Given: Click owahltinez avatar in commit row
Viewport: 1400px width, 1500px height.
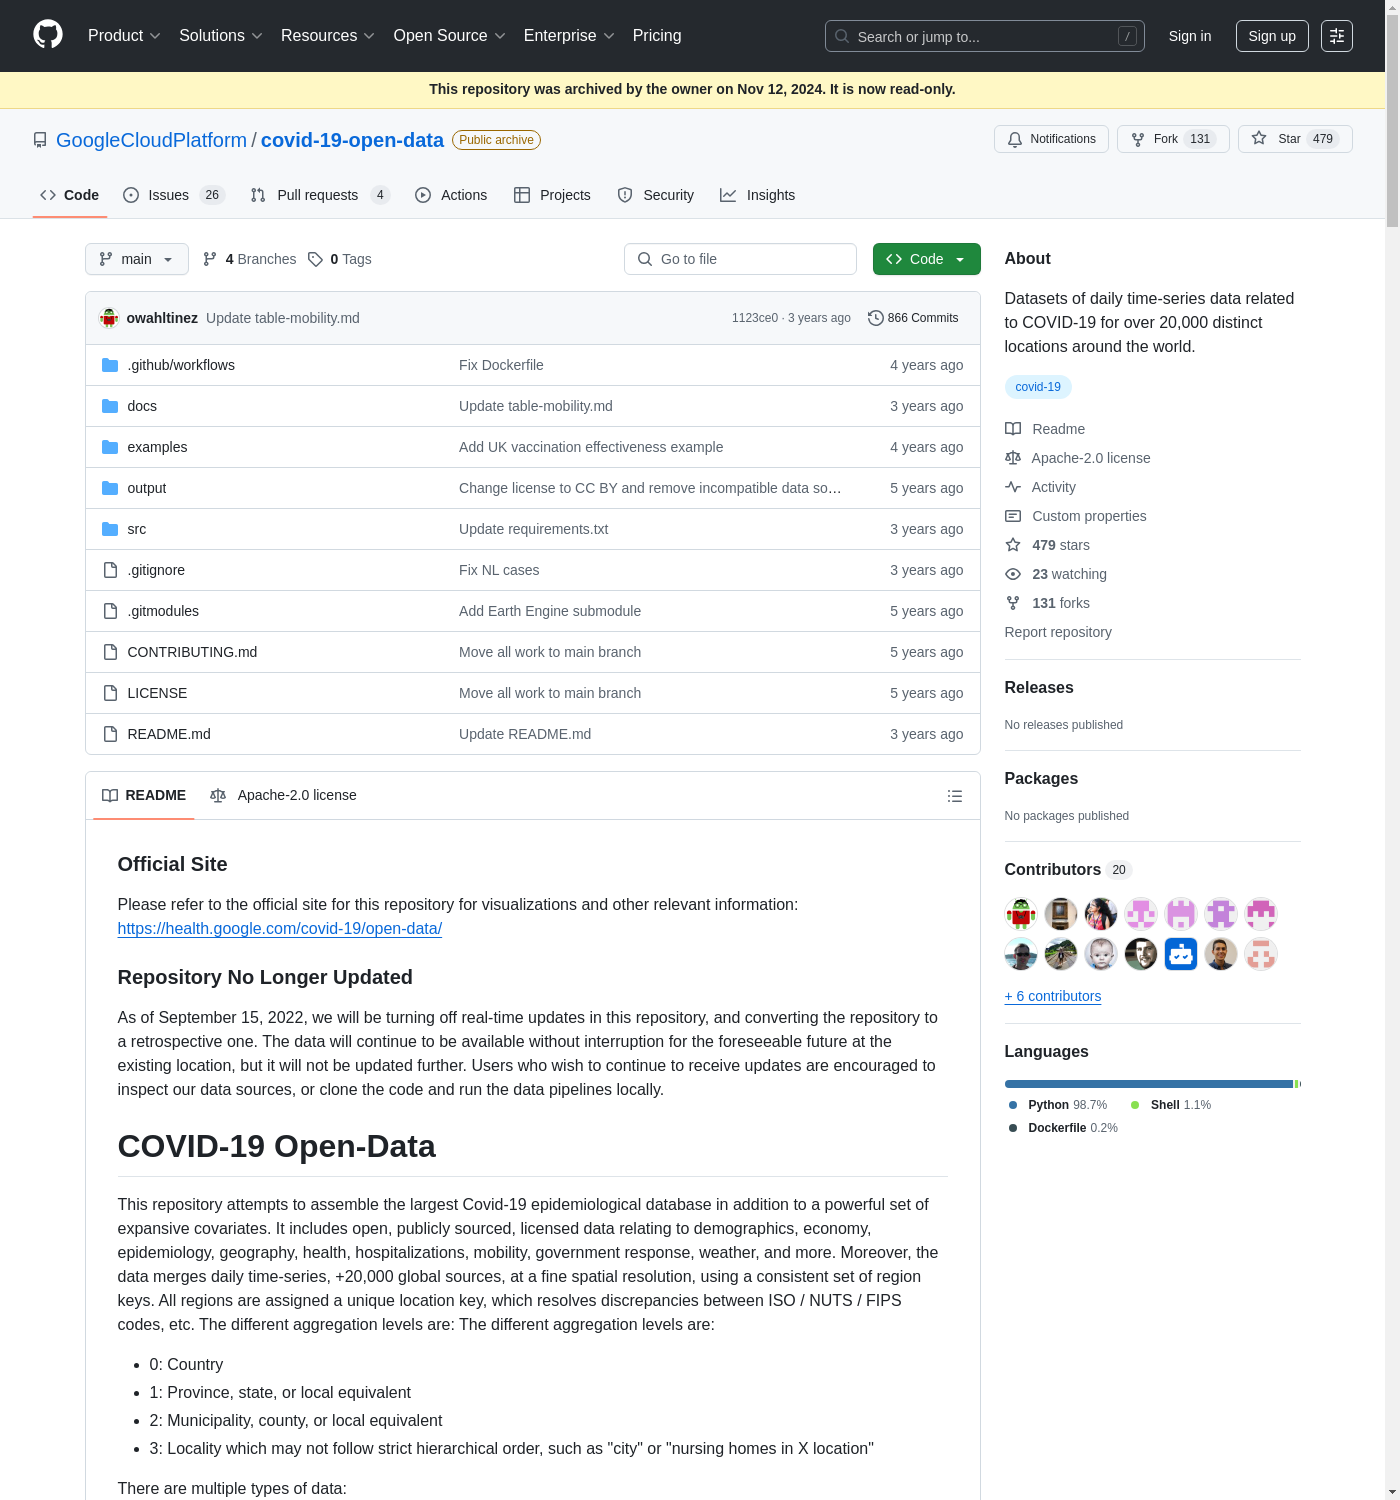Looking at the screenshot, I should click(x=109, y=318).
